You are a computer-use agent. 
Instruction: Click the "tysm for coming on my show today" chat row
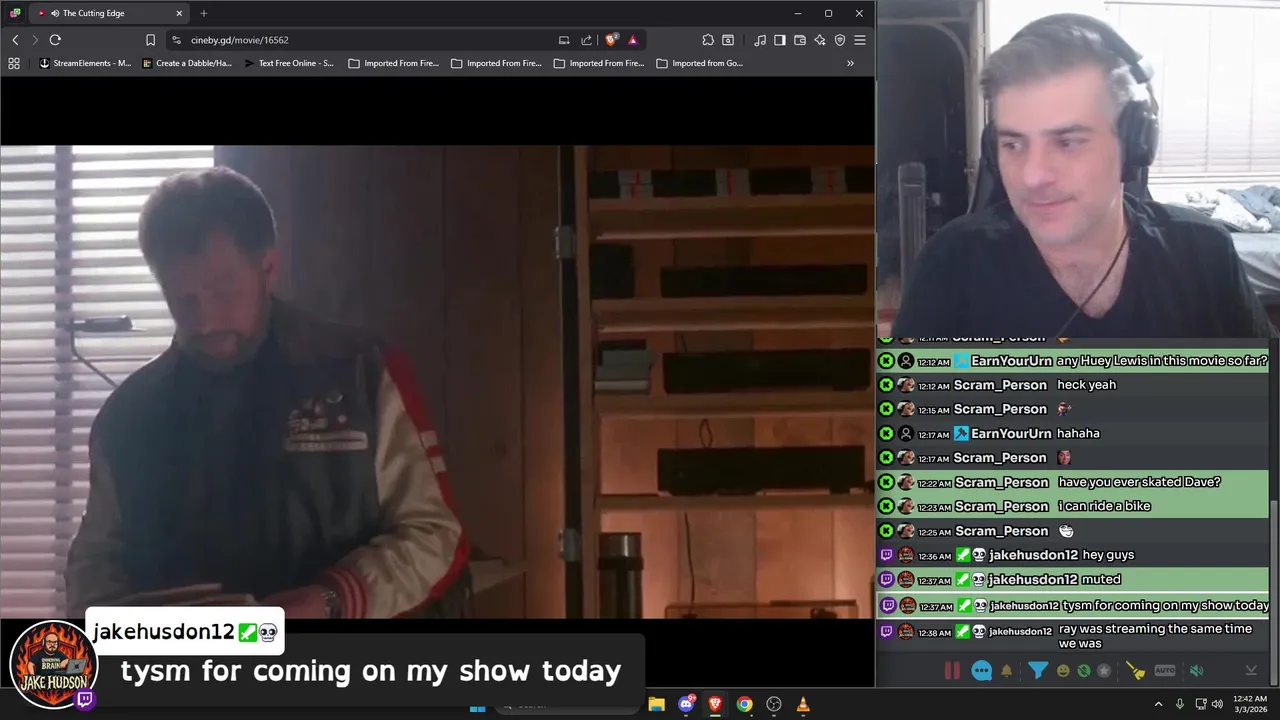[1073, 605]
